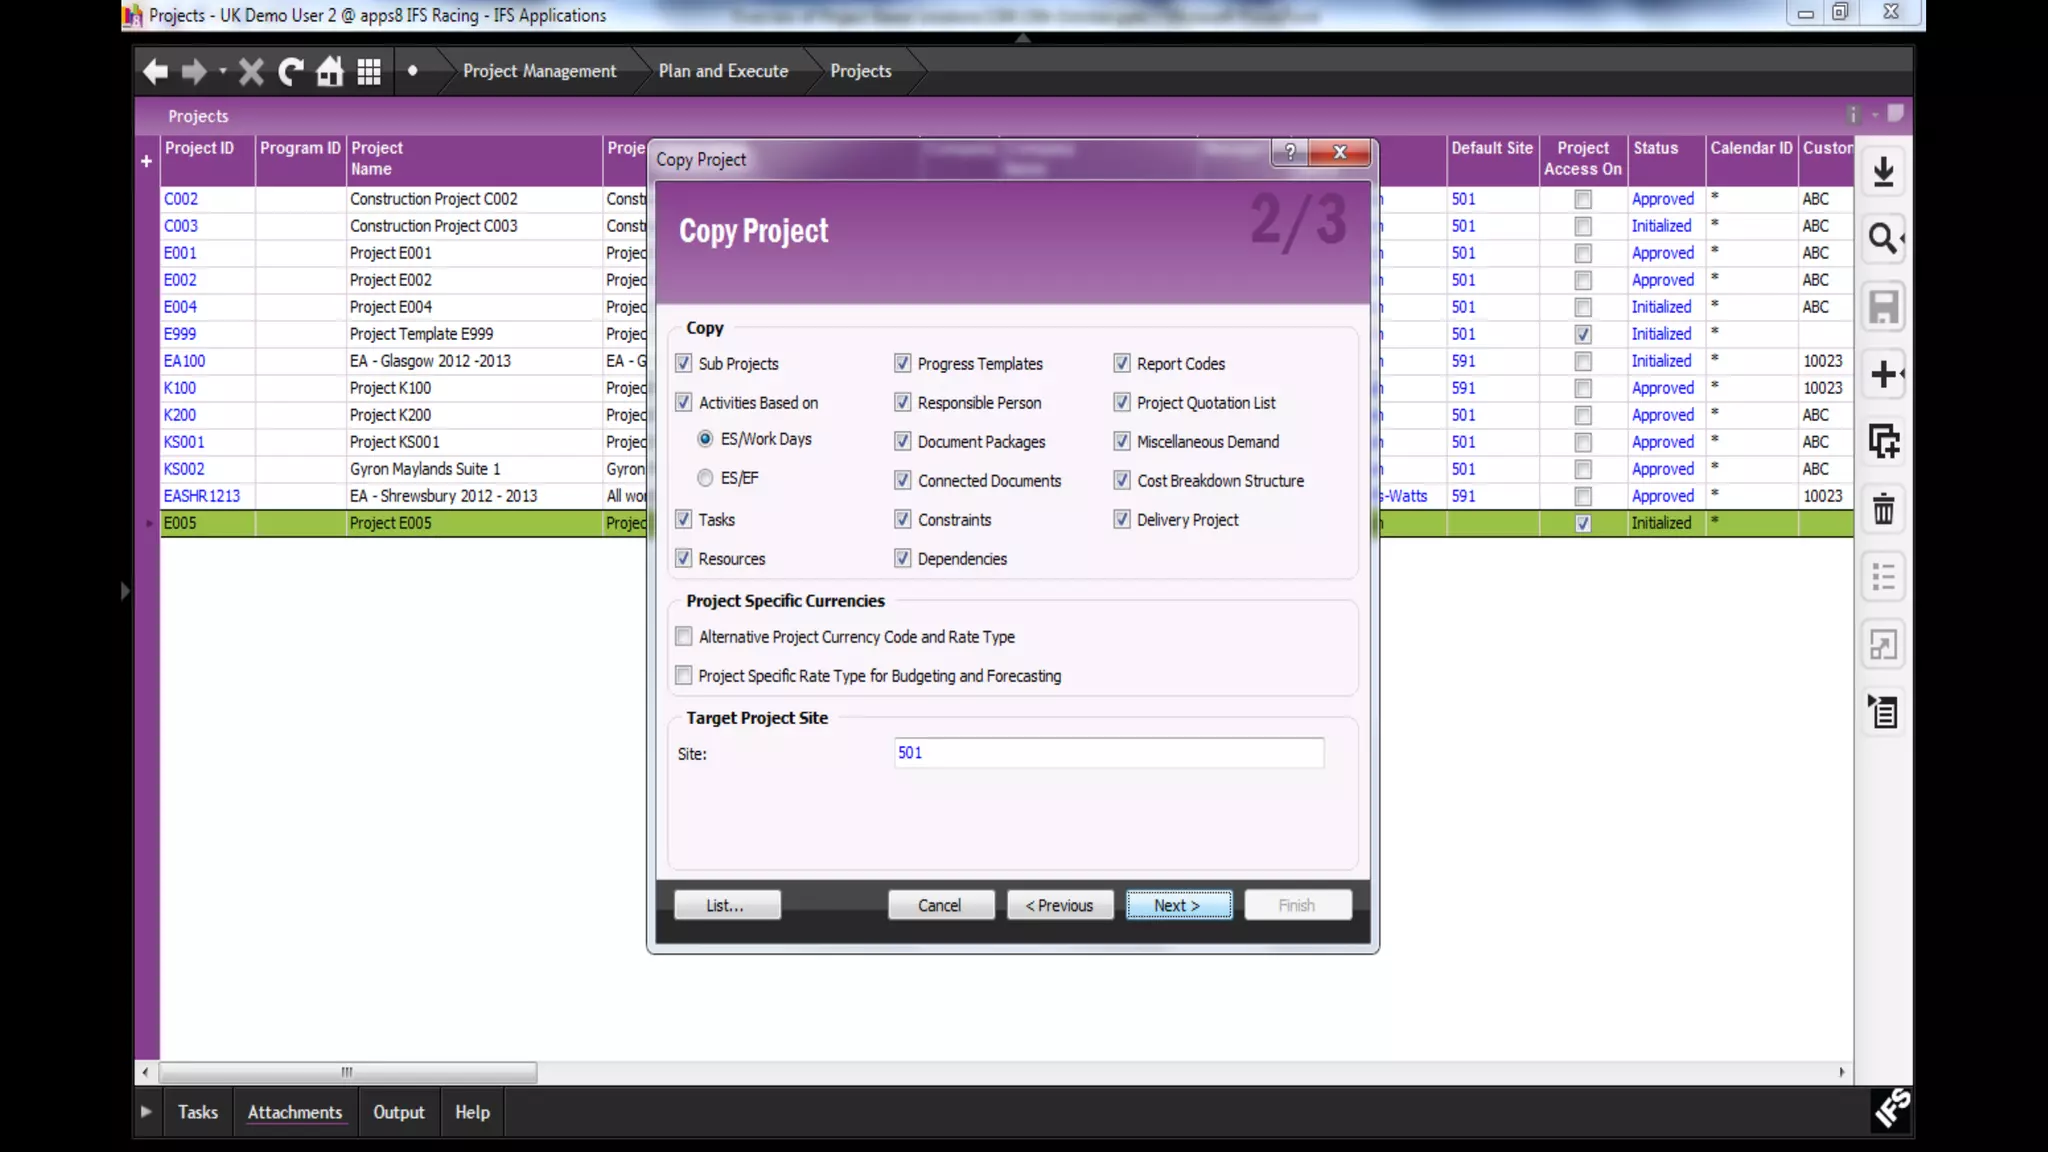Click the Refresh arrow icon
This screenshot has height=1152, width=2048.
[x=291, y=71]
